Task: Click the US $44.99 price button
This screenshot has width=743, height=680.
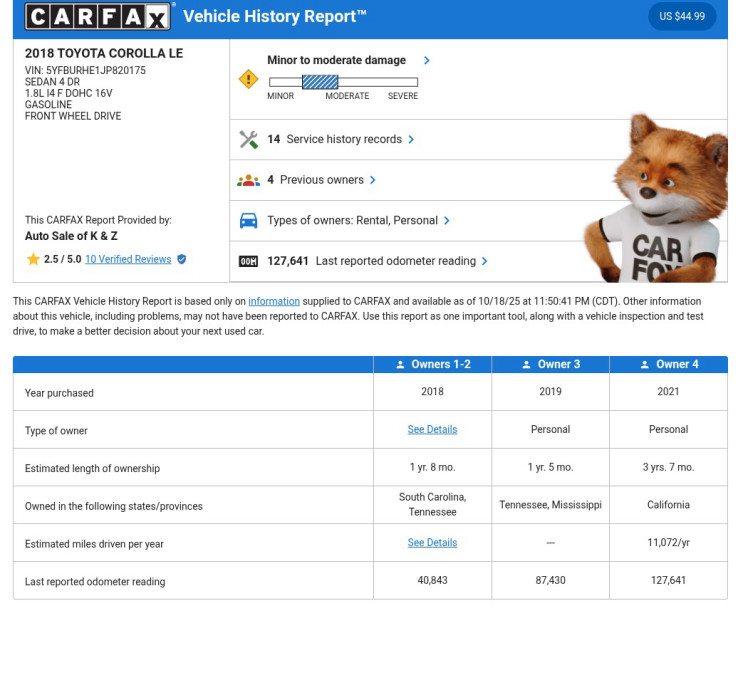Action: click(682, 17)
